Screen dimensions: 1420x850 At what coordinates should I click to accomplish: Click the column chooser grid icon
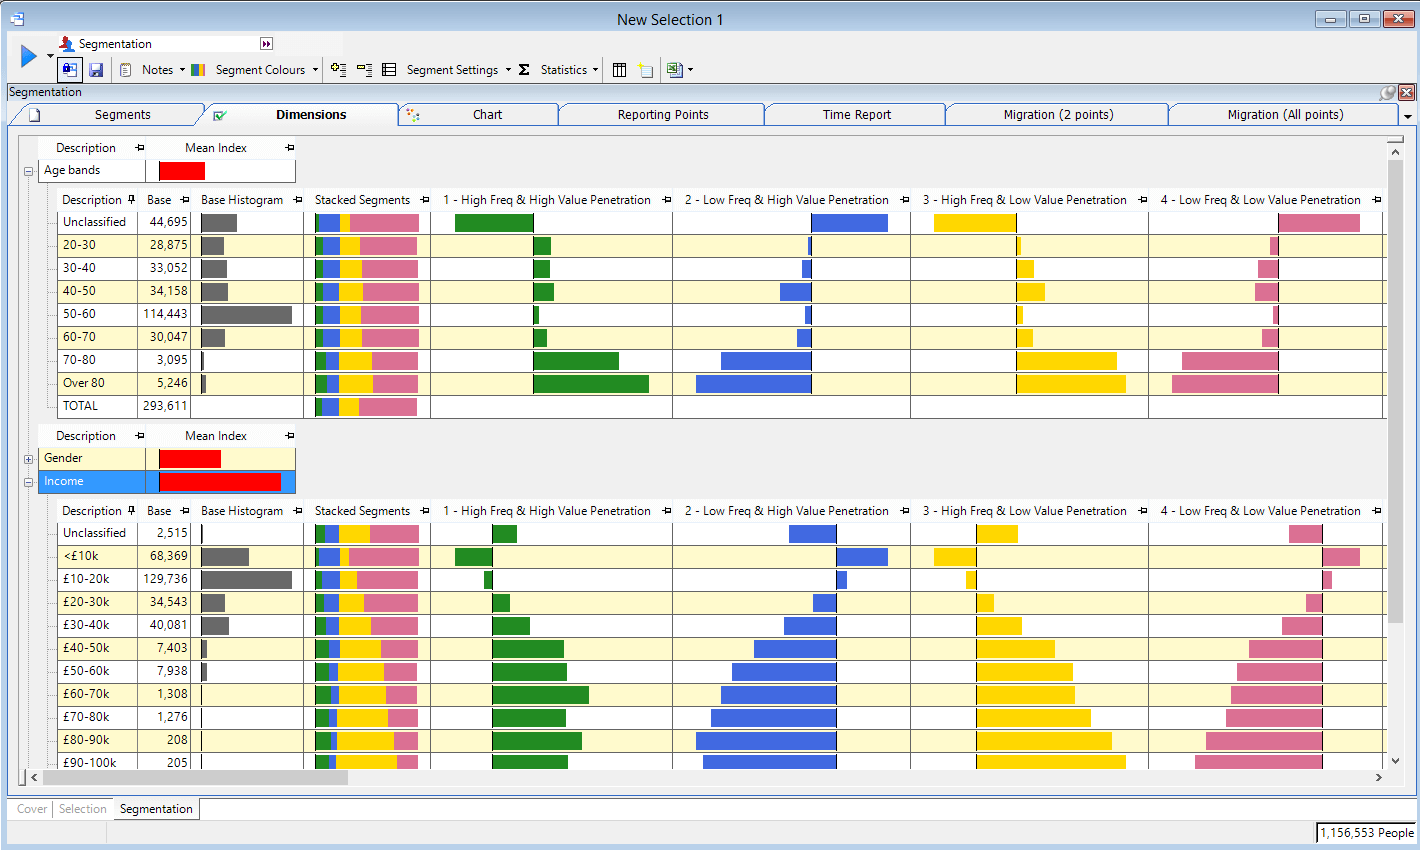[x=619, y=70]
